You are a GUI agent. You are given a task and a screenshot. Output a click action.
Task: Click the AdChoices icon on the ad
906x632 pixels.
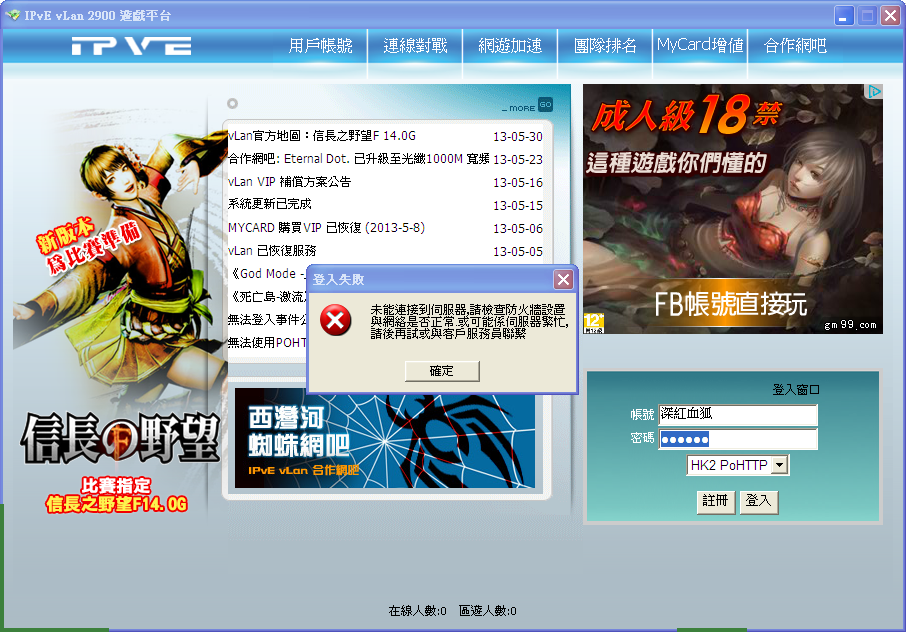point(874,91)
